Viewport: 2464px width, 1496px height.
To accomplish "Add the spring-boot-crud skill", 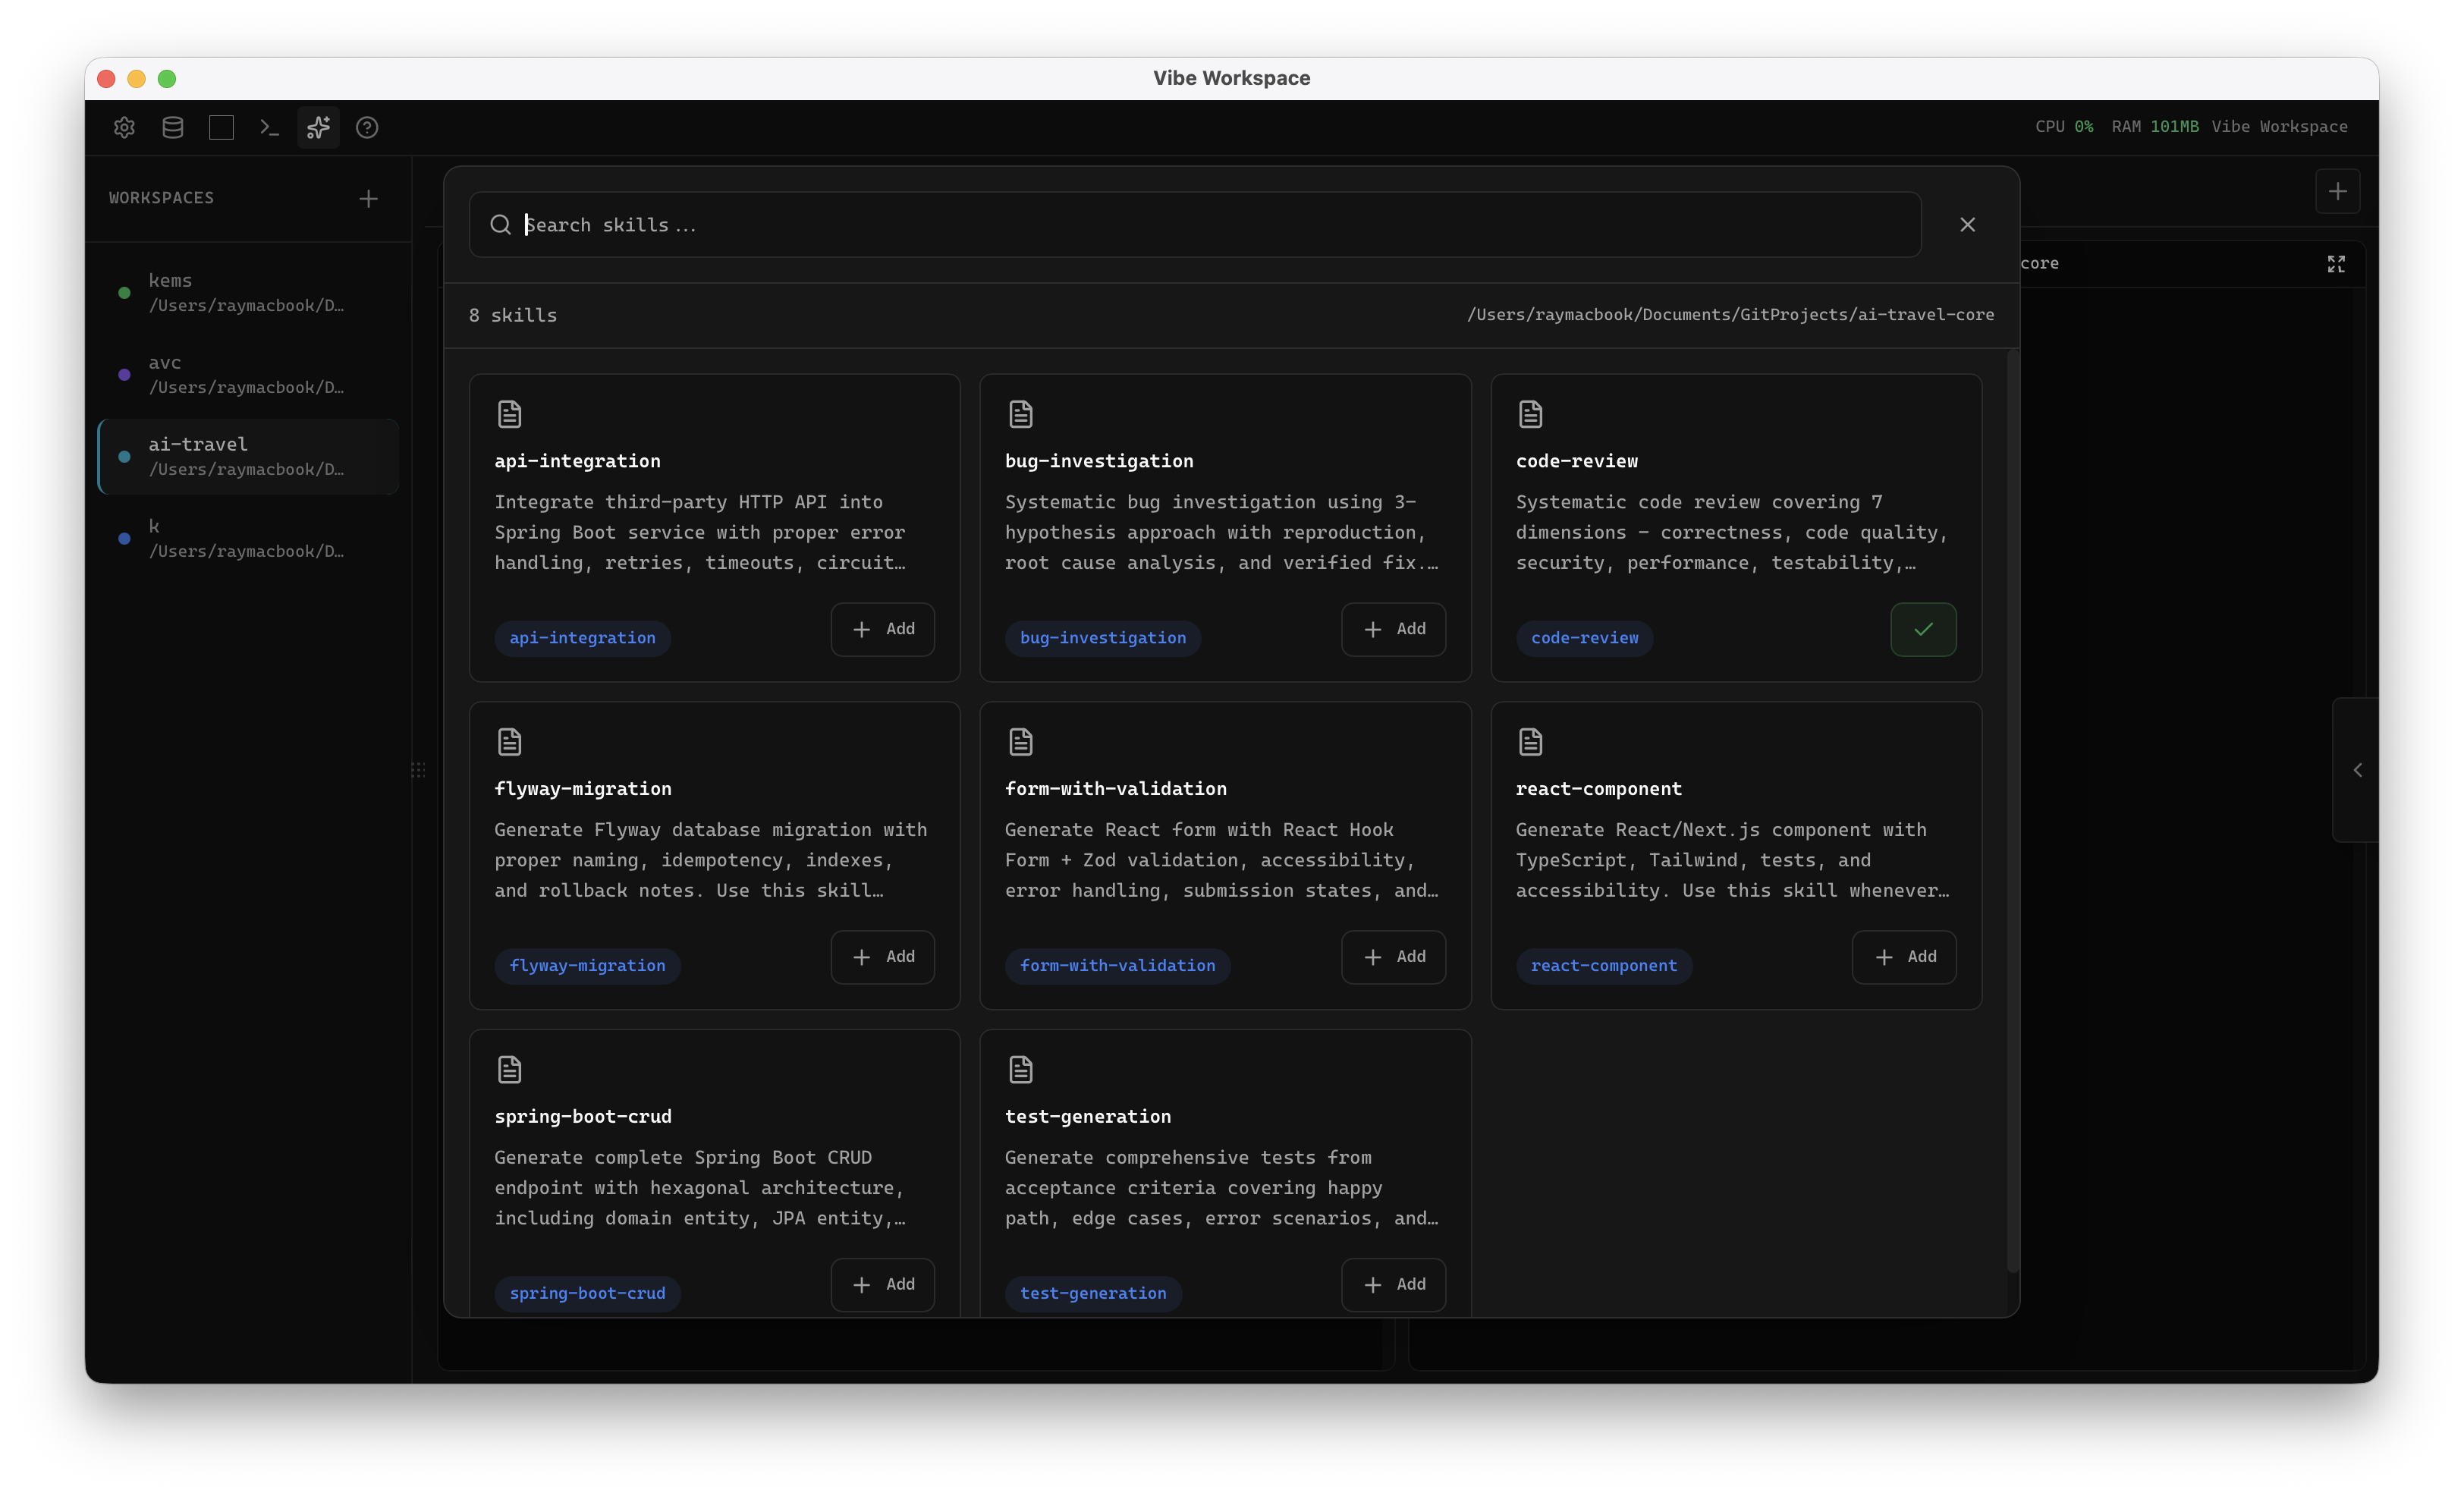I will tap(882, 1285).
